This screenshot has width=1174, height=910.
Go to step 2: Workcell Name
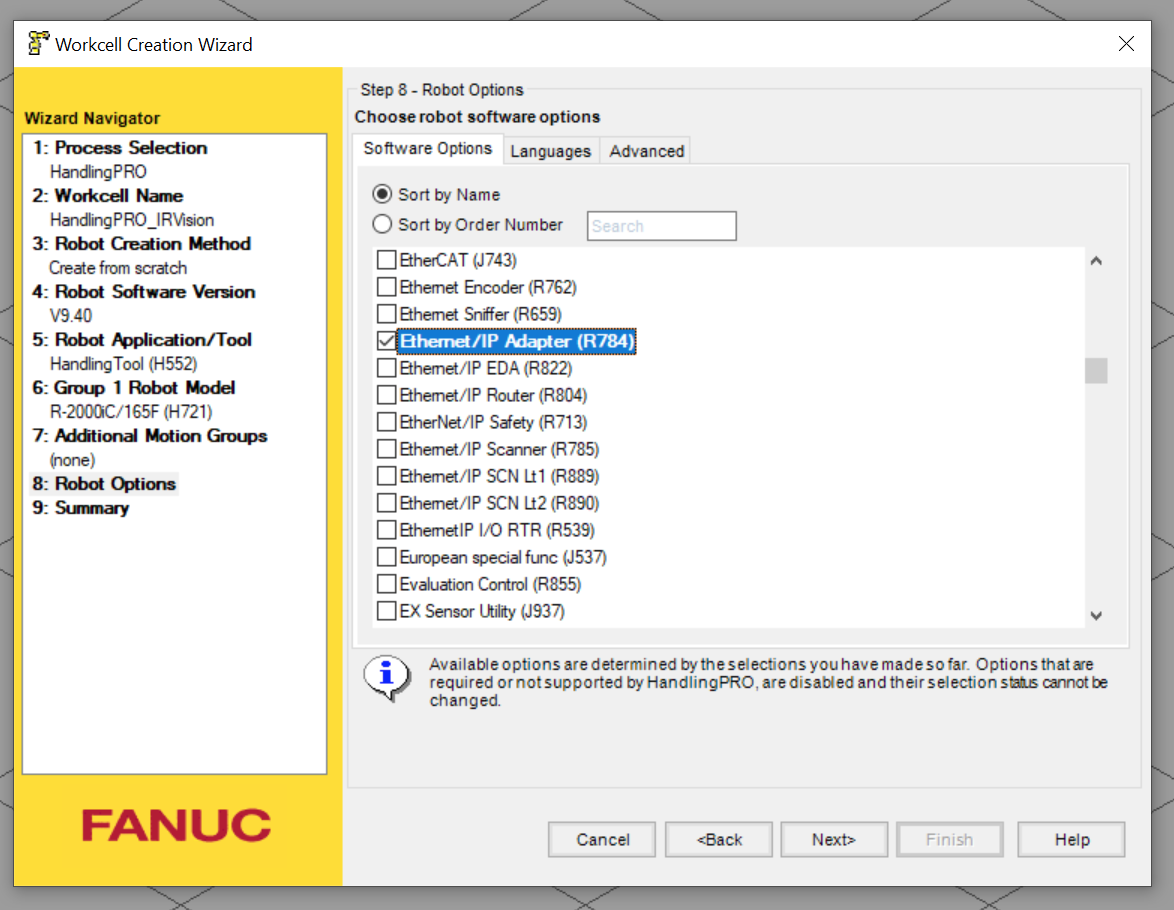click(x=108, y=195)
